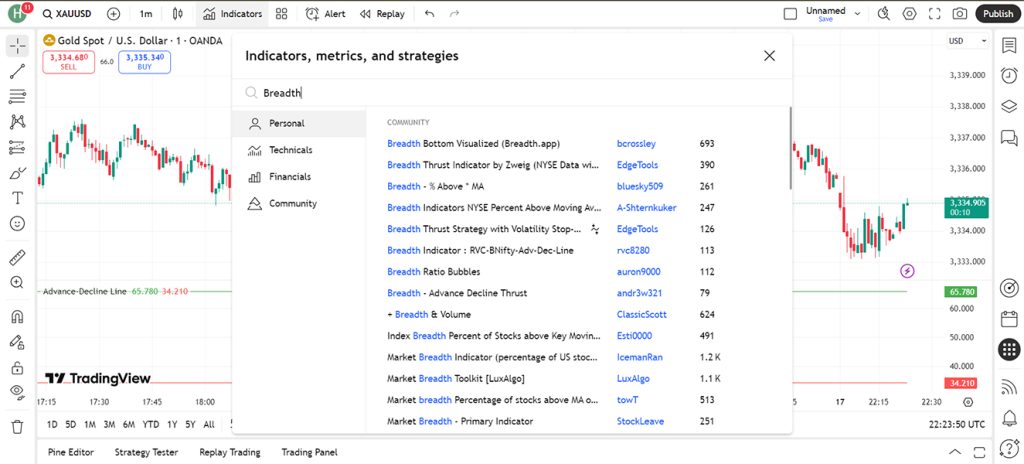
Task: Open the Alerts clock icon in right sidebar
Action: click(1009, 75)
